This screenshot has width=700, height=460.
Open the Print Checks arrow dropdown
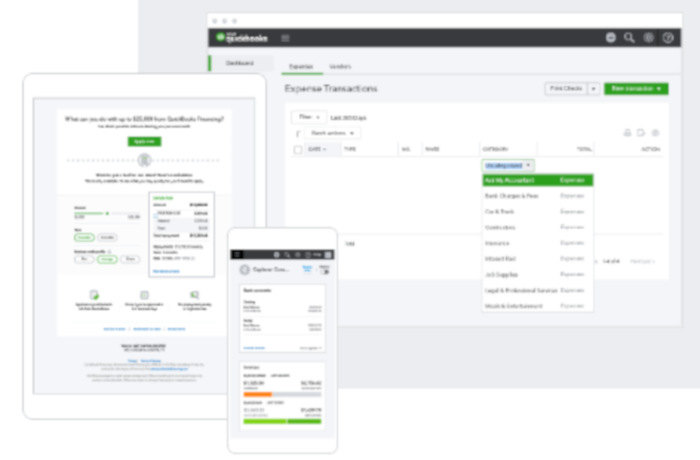click(x=593, y=89)
